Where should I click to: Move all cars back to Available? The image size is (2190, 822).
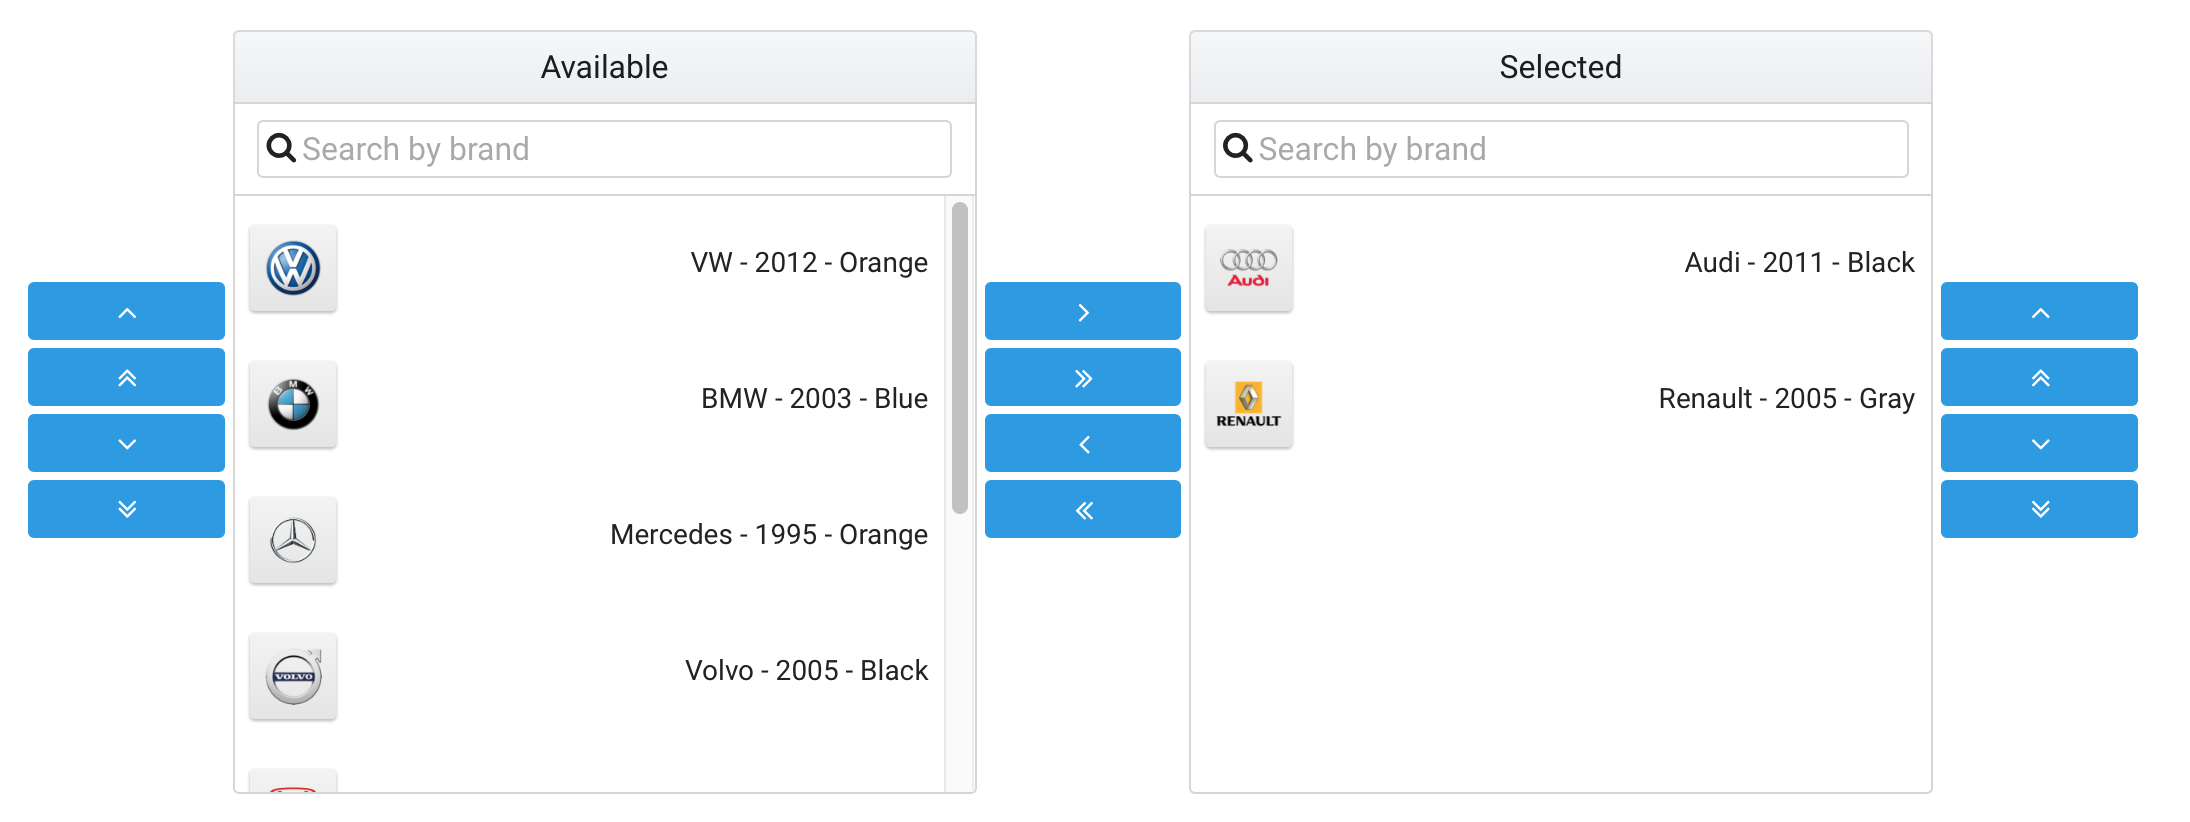(x=1083, y=509)
